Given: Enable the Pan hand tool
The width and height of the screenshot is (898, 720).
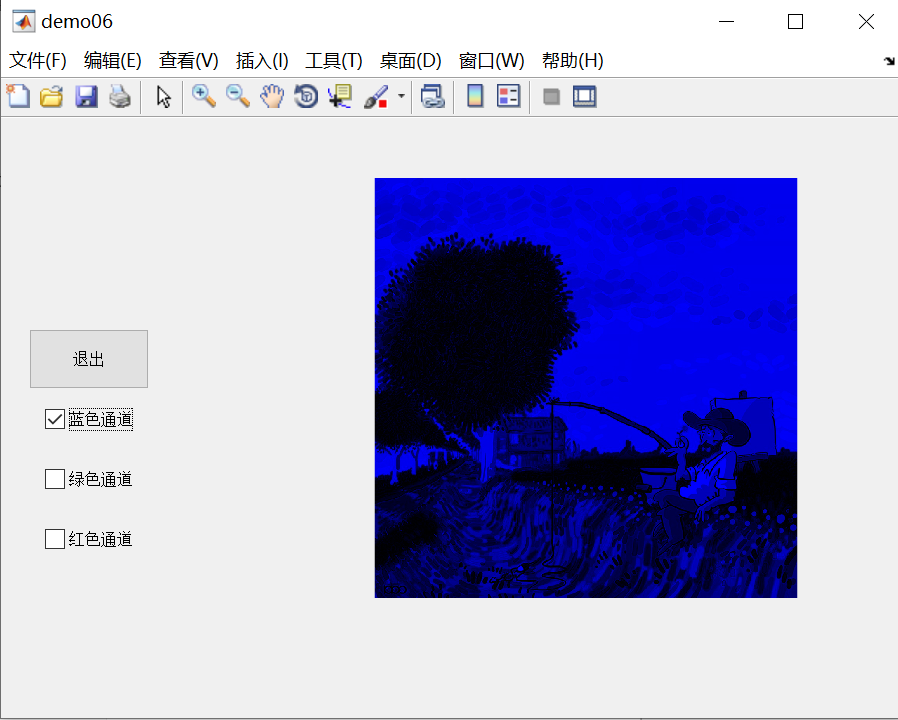Looking at the screenshot, I should (x=272, y=96).
